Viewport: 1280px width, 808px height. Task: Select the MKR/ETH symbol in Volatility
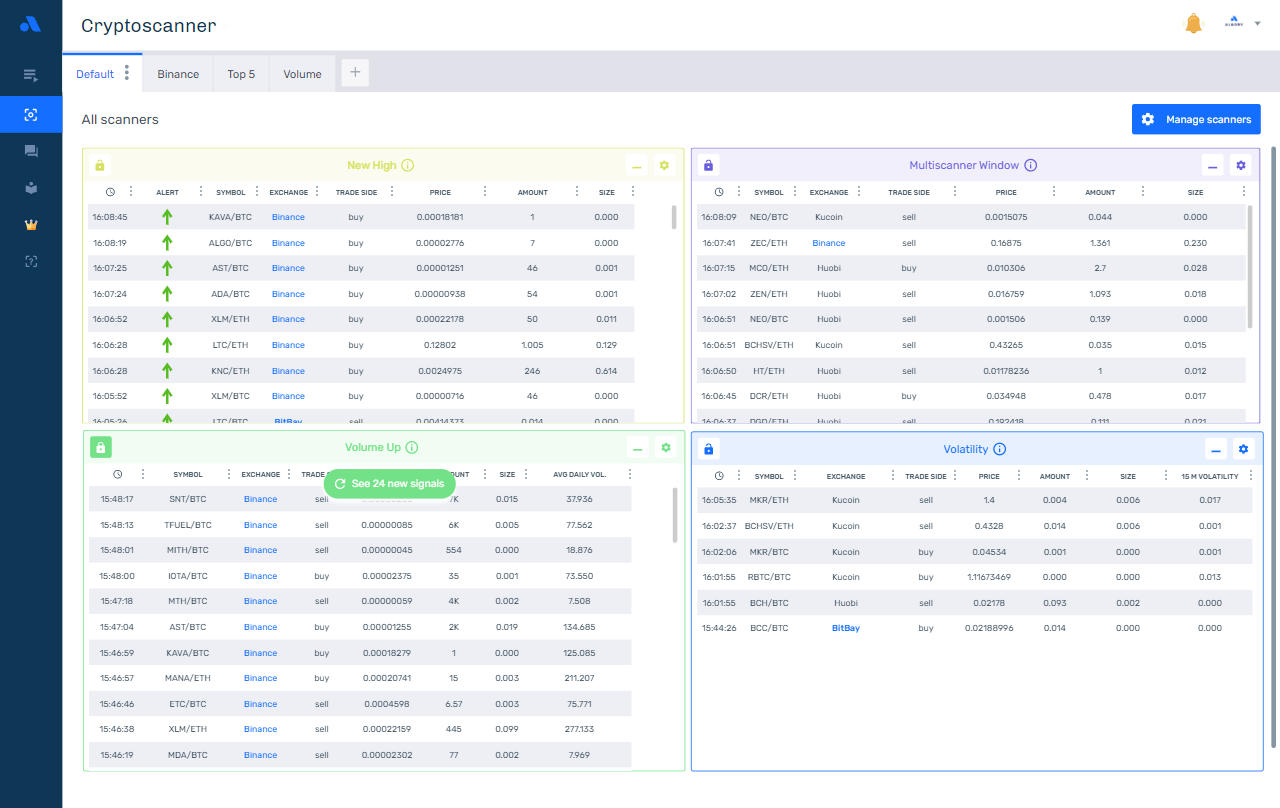click(x=768, y=500)
